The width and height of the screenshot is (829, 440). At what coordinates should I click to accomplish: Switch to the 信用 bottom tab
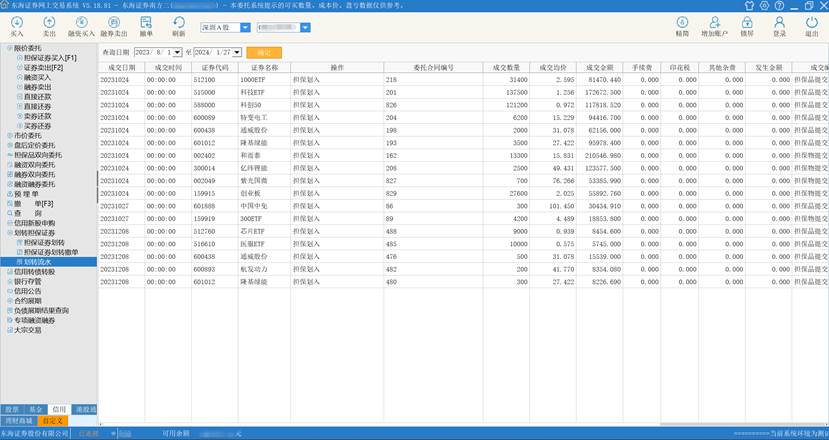(x=59, y=409)
